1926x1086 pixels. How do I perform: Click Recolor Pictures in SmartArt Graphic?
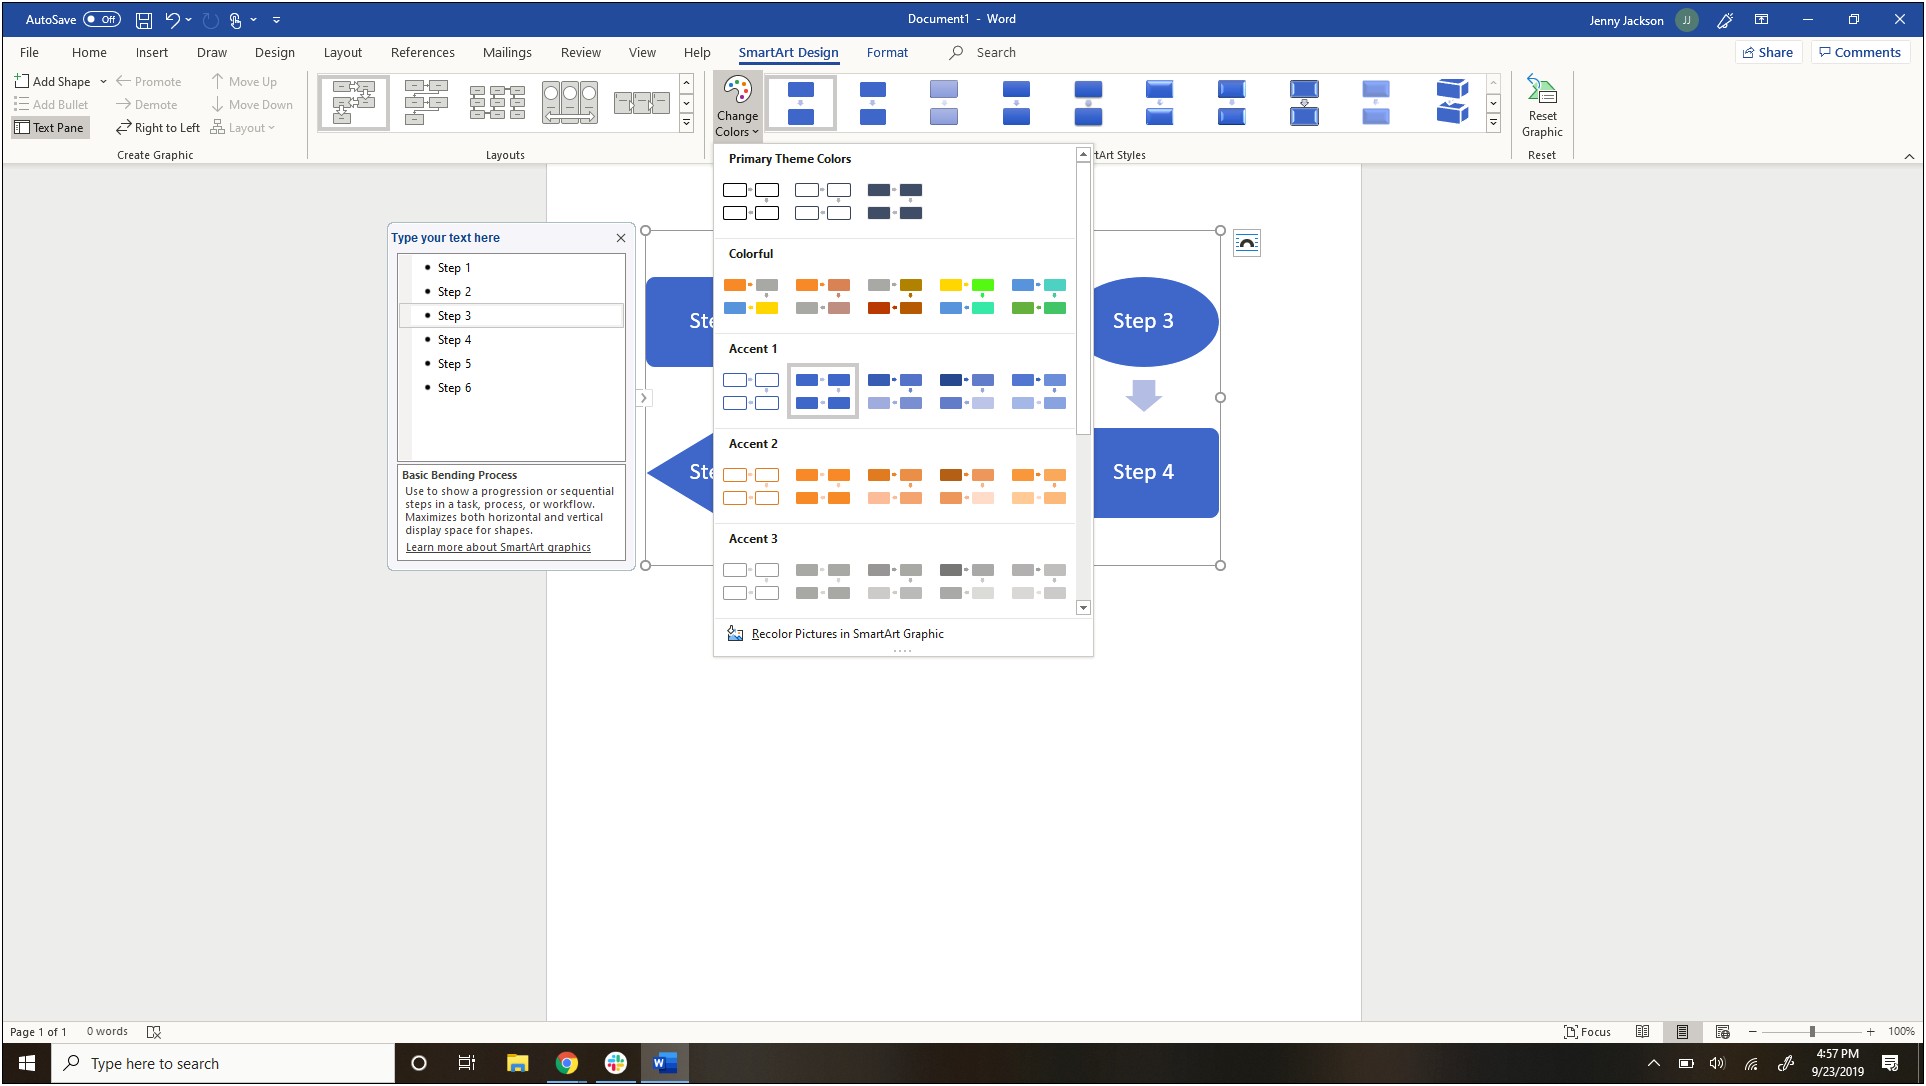(847, 632)
